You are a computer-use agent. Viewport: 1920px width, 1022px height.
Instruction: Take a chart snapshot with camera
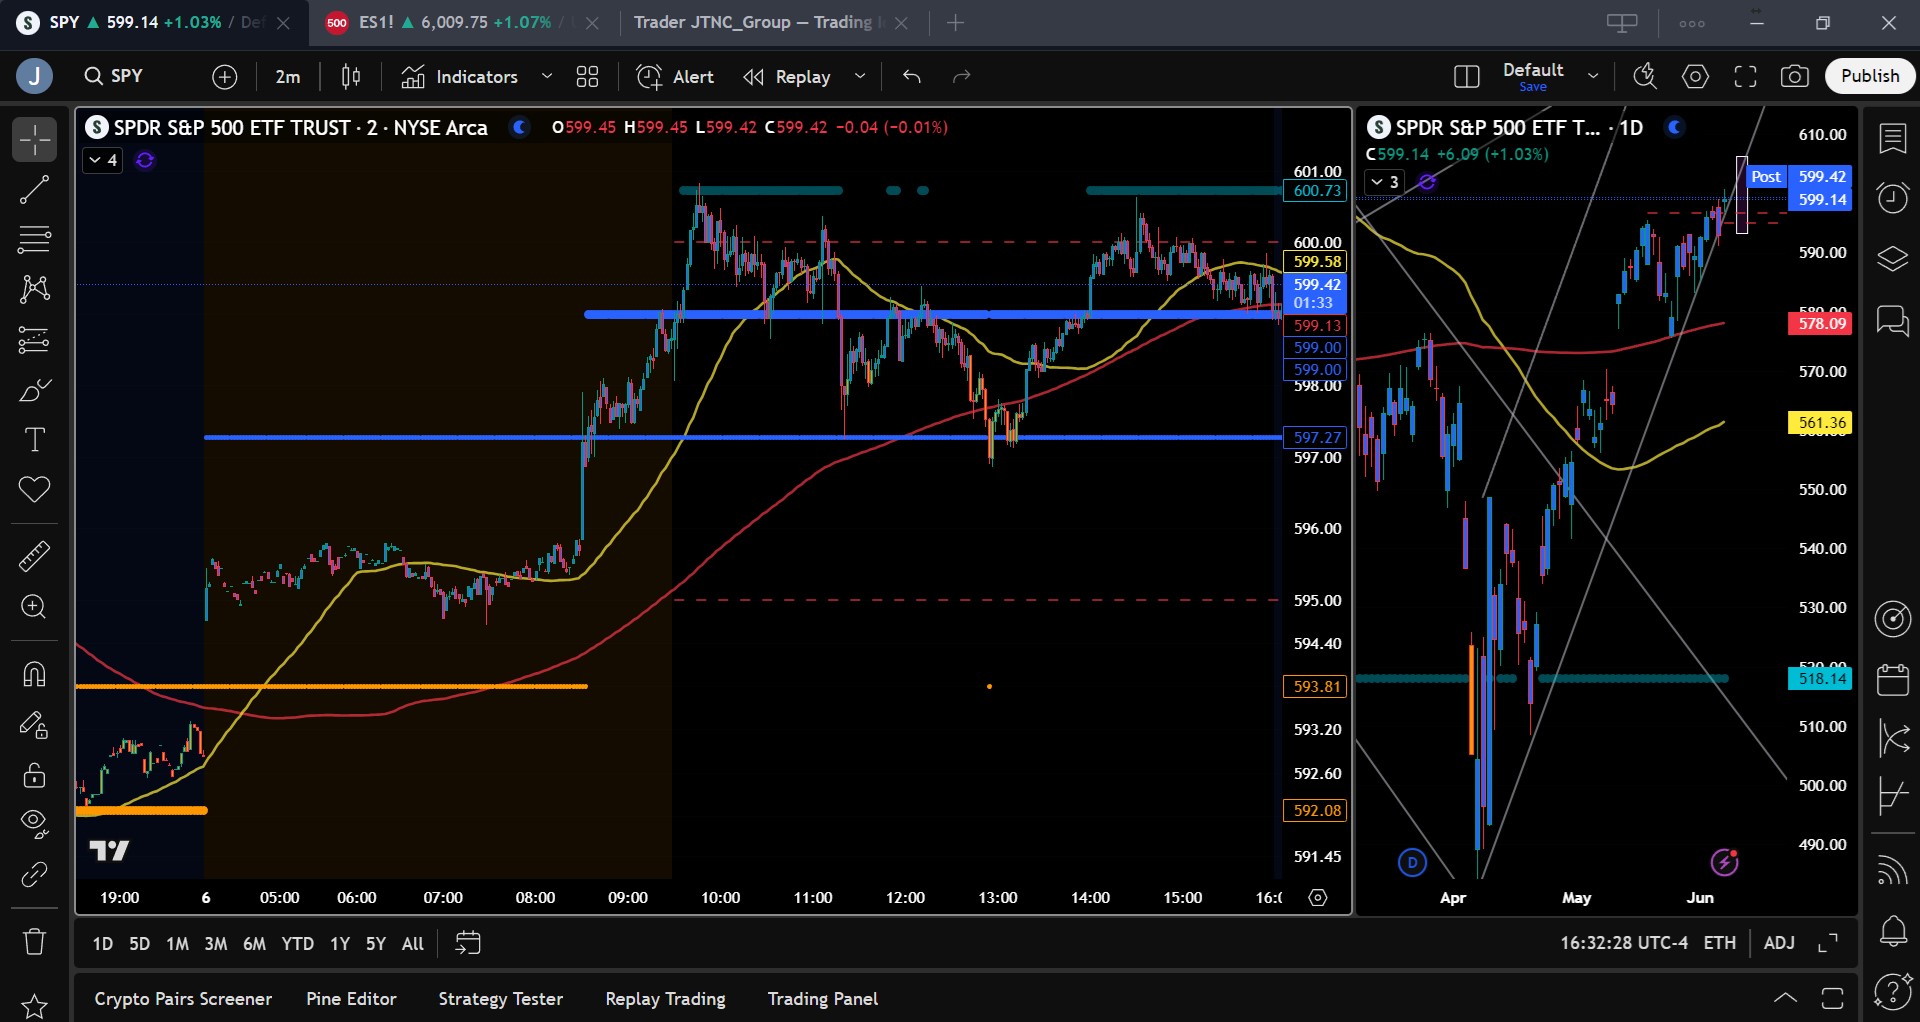[1795, 76]
